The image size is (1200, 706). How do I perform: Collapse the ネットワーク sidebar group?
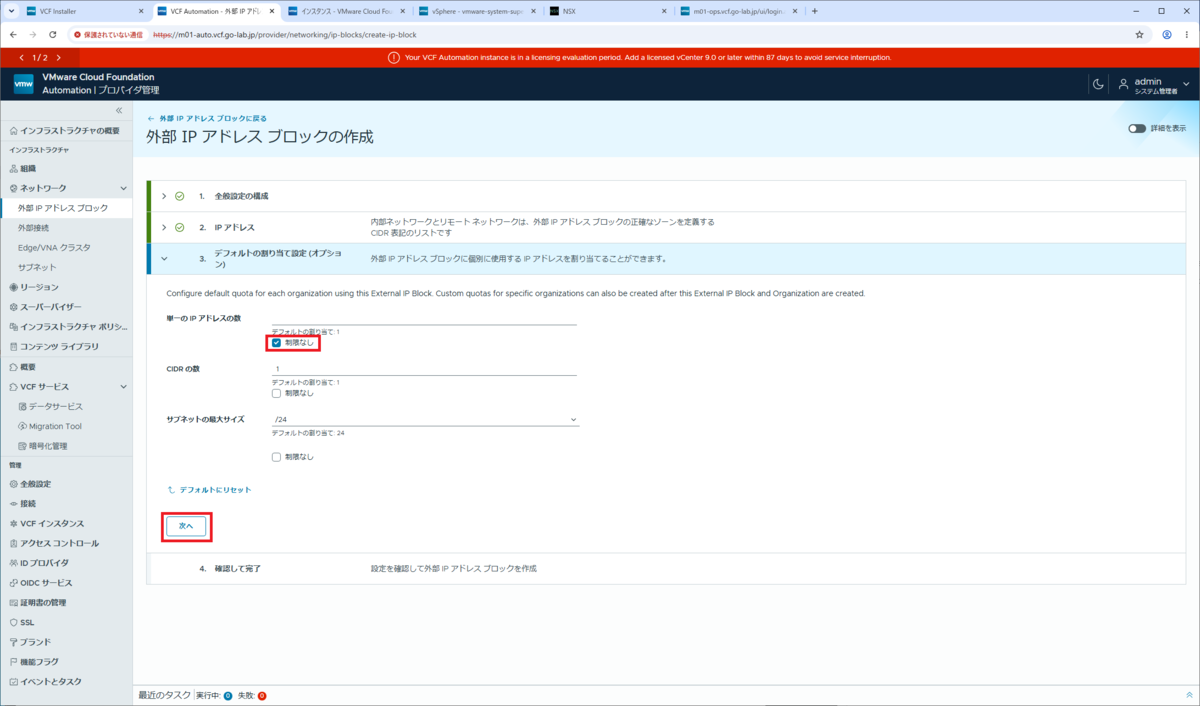tap(124, 188)
